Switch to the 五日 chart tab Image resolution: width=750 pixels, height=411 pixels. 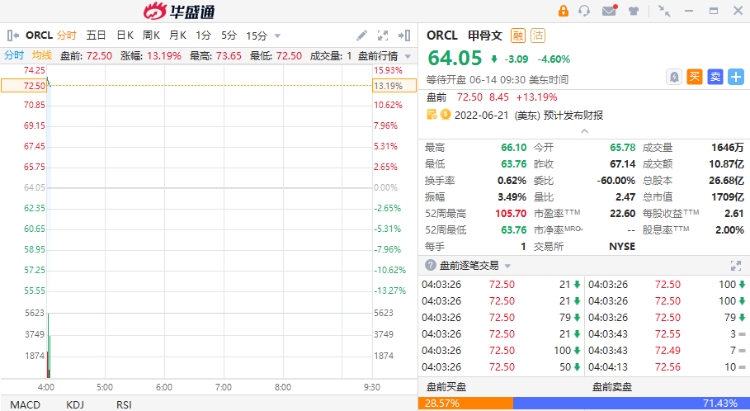(97, 35)
